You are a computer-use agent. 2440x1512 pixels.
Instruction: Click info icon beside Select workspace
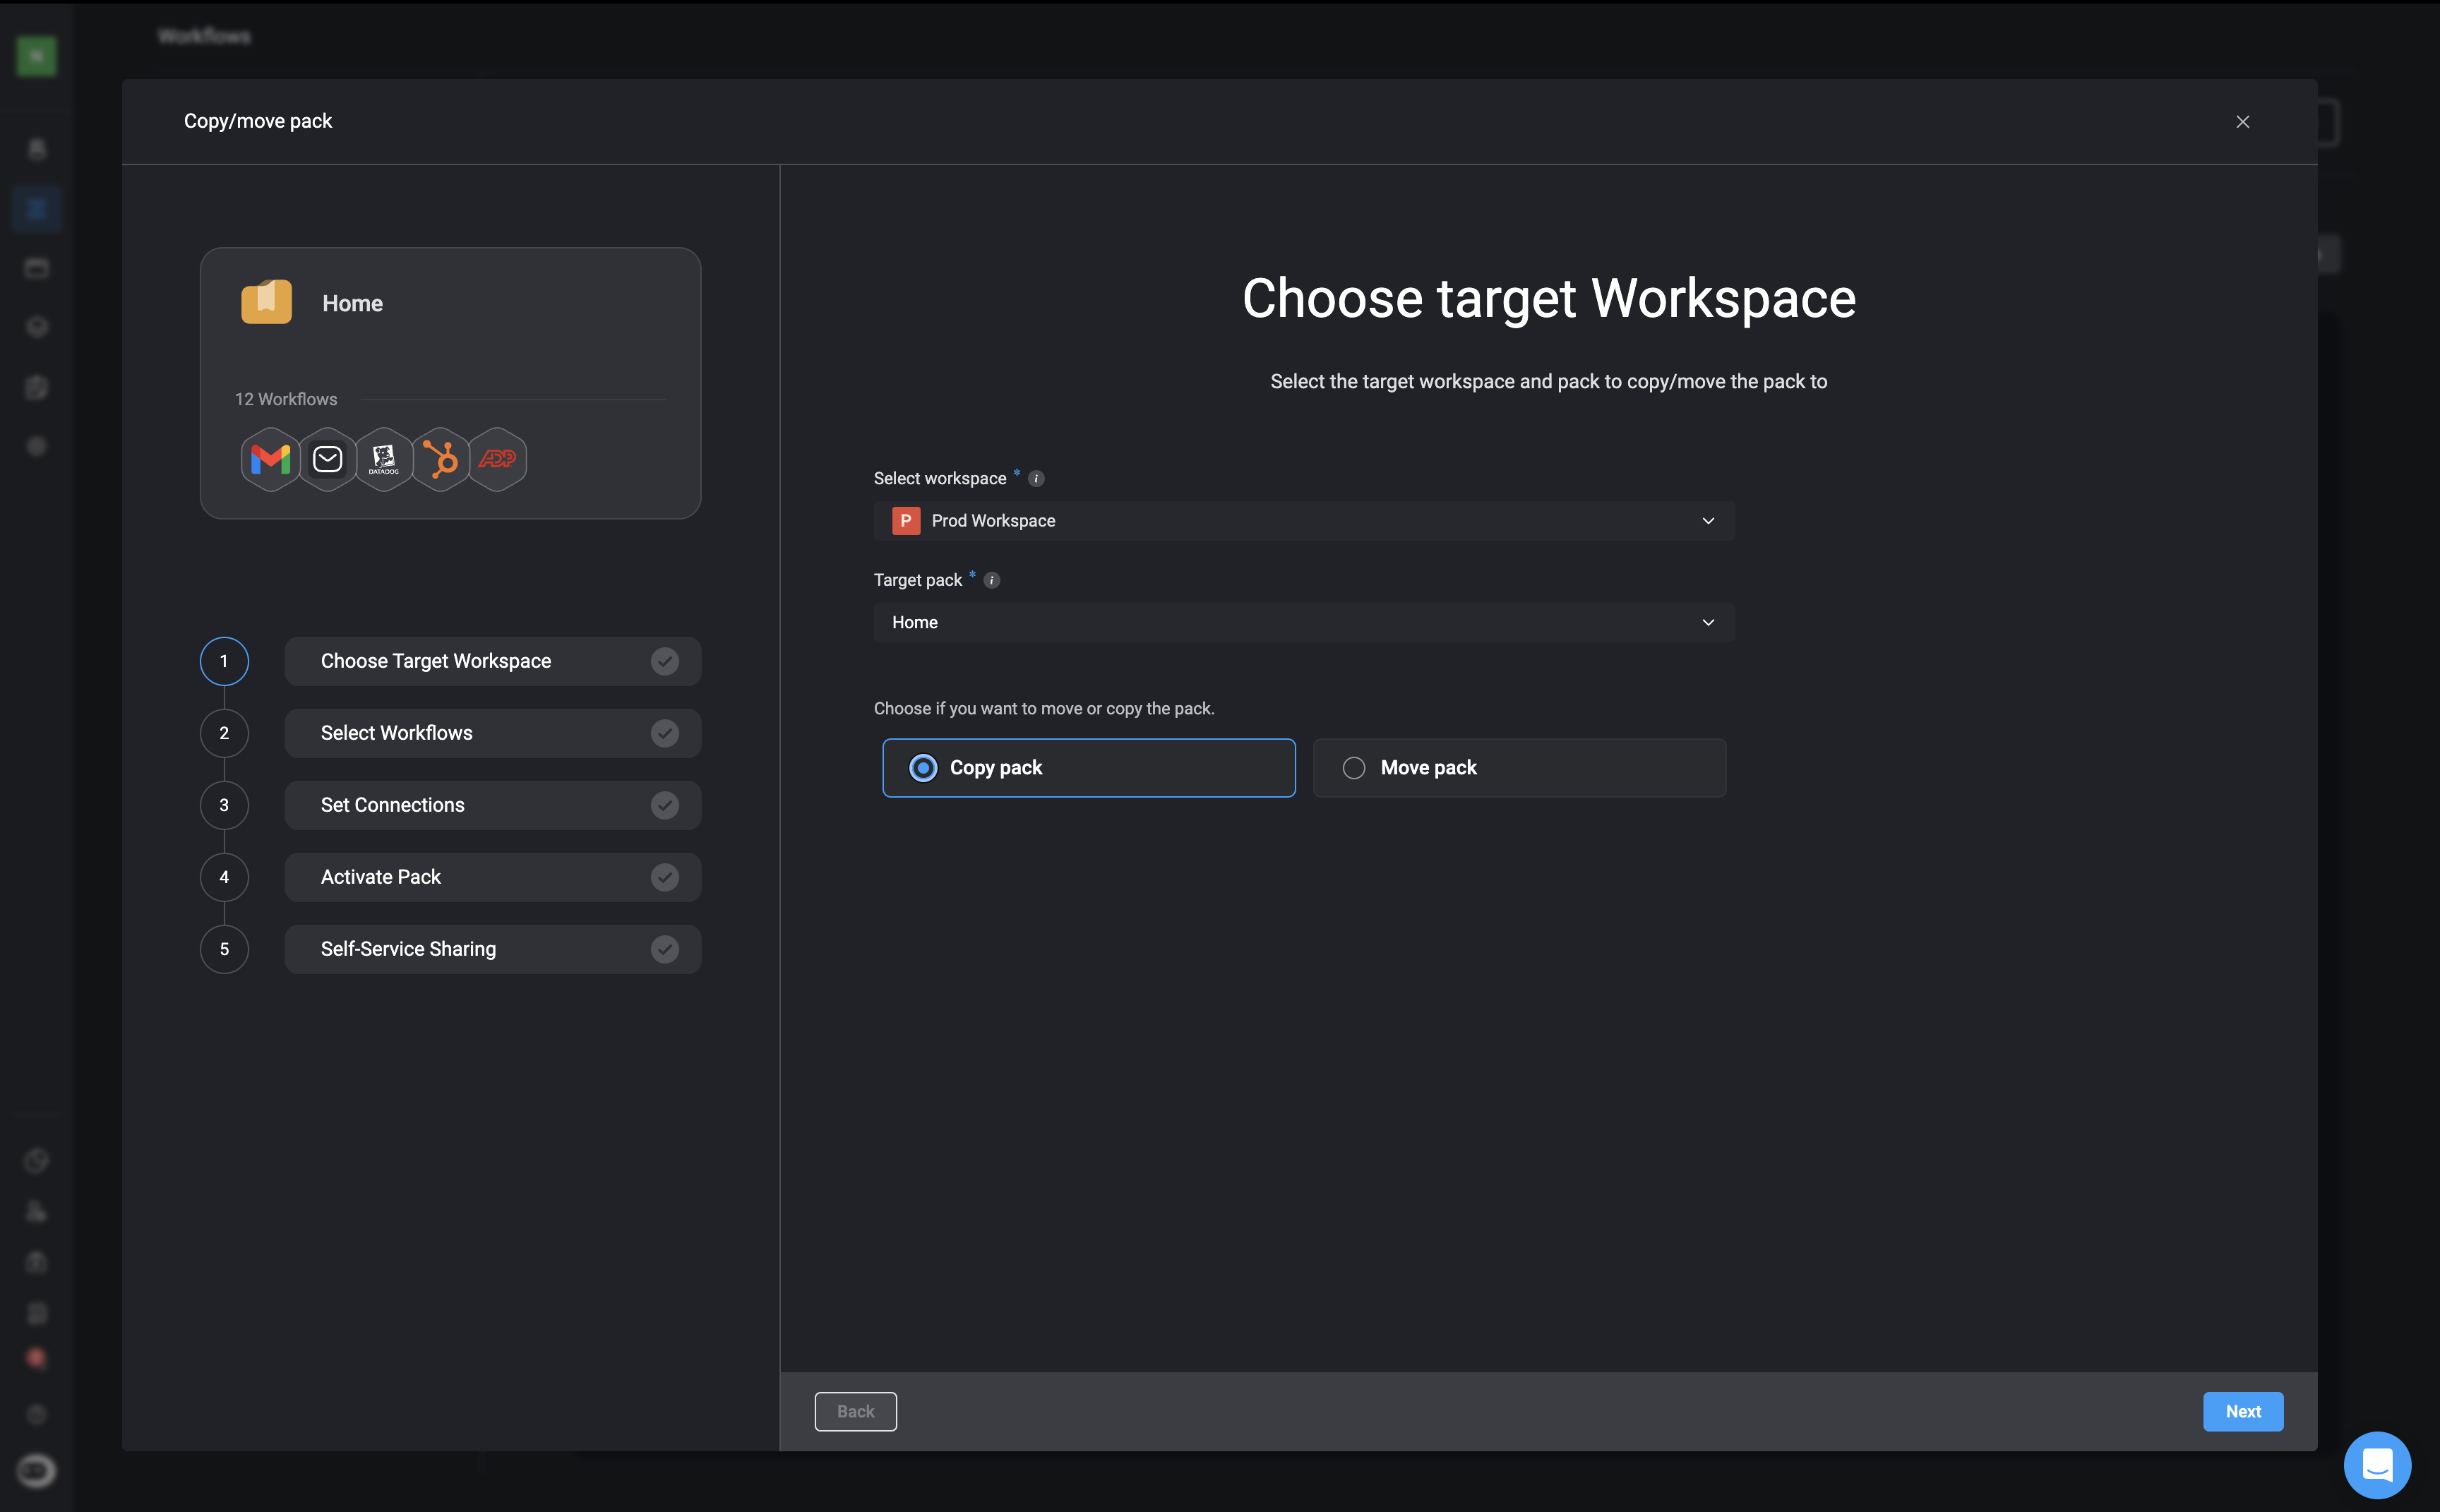pos(1036,479)
